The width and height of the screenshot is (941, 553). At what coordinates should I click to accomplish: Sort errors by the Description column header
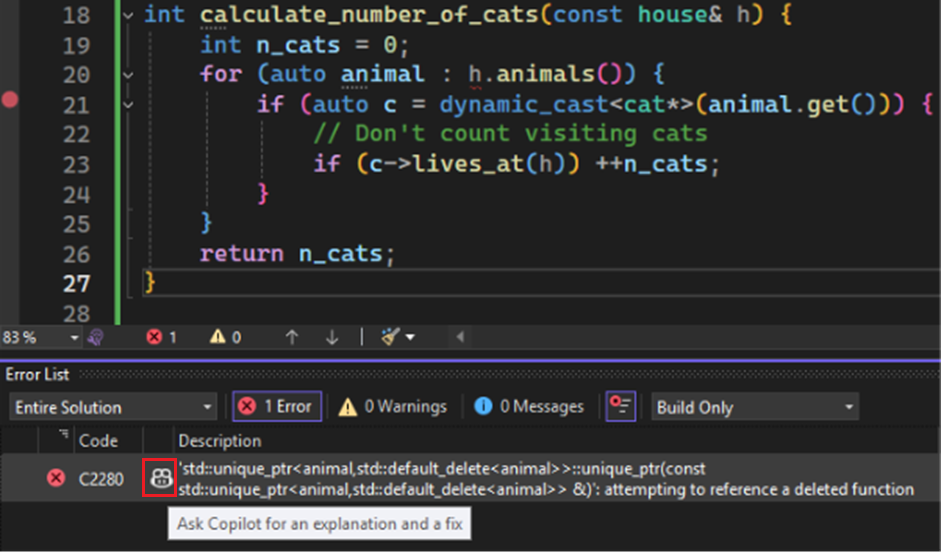[x=219, y=441]
